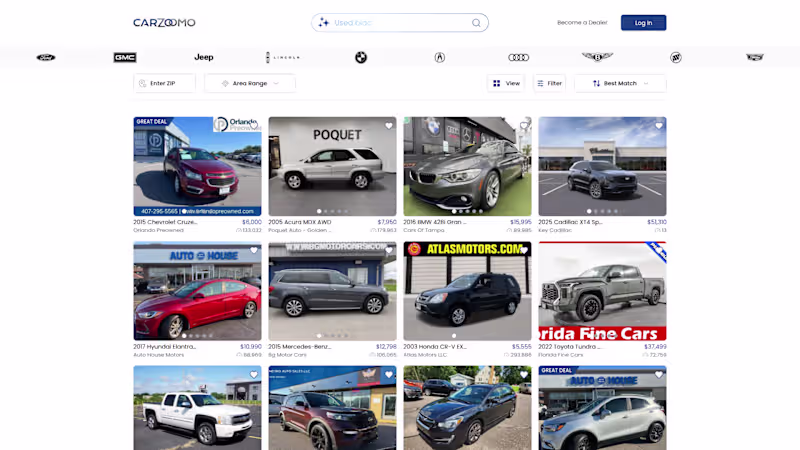Click the Ford brand logo
Image resolution: width=800 pixels, height=450 pixels.
[46, 57]
